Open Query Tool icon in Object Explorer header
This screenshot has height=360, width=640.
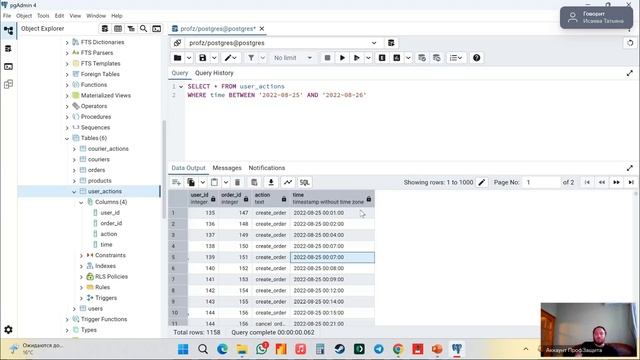(104, 29)
